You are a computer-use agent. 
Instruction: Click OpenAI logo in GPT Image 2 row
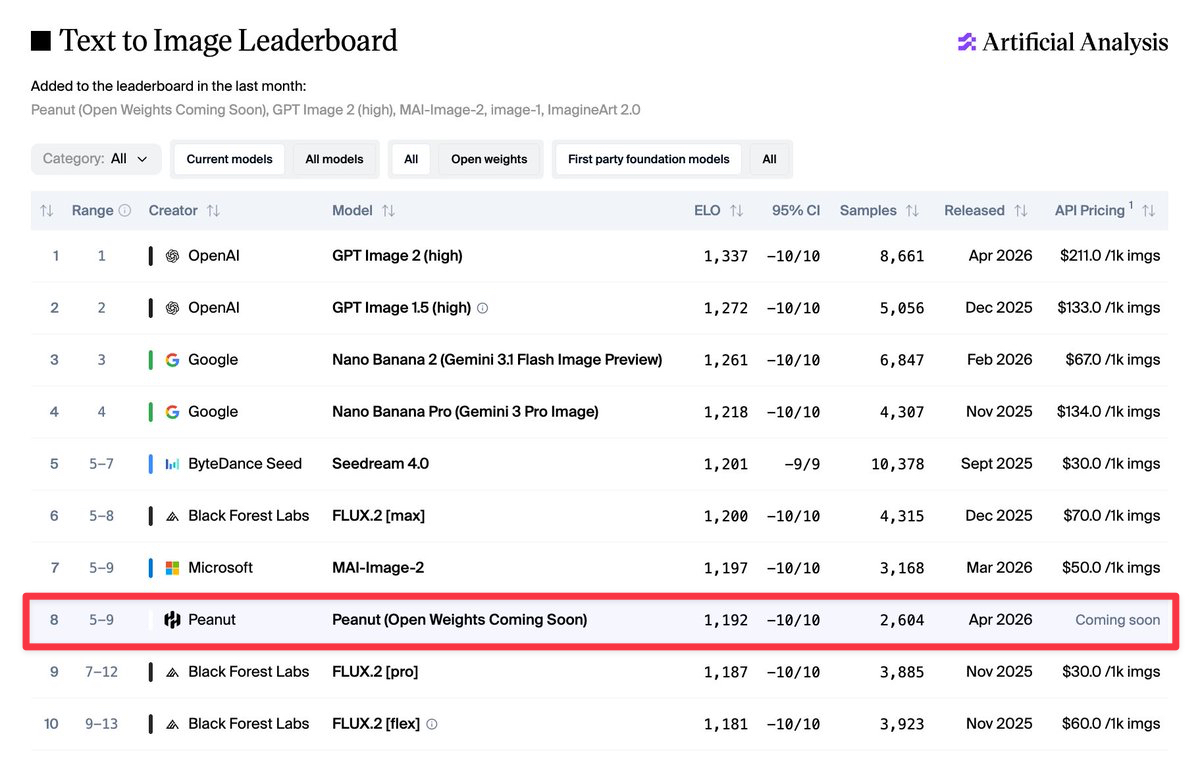pyautogui.click(x=172, y=256)
